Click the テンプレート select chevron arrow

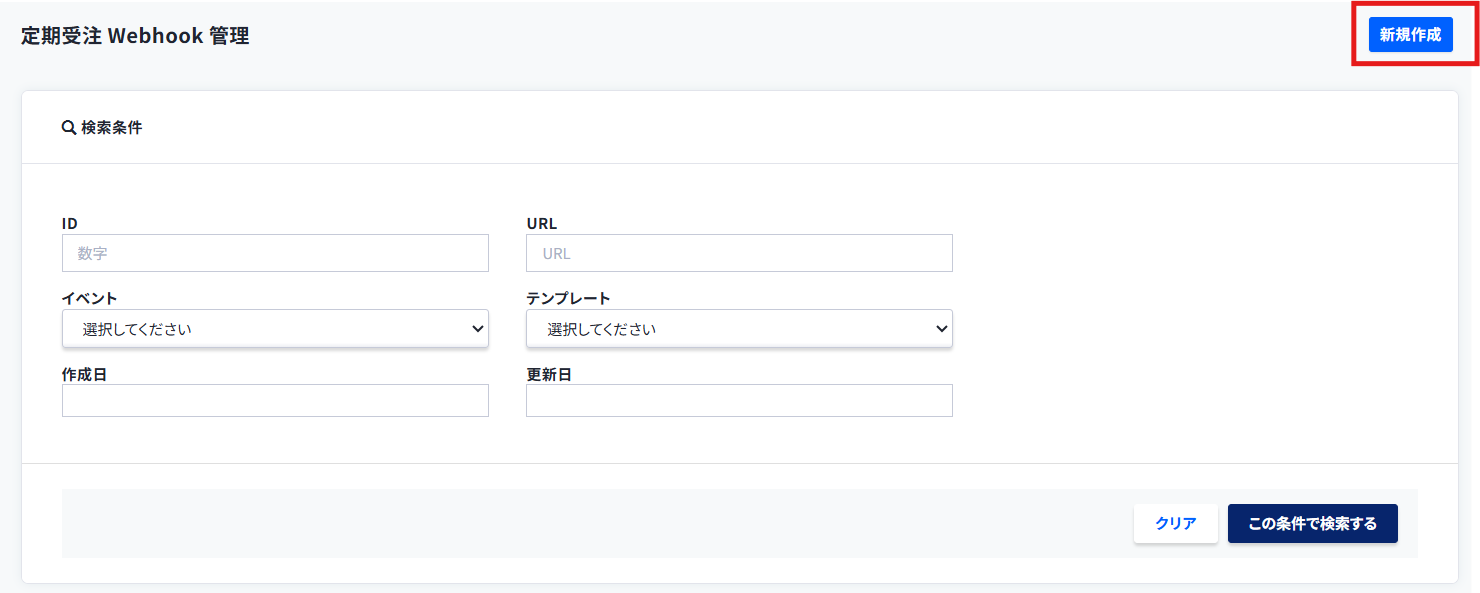[x=941, y=329]
